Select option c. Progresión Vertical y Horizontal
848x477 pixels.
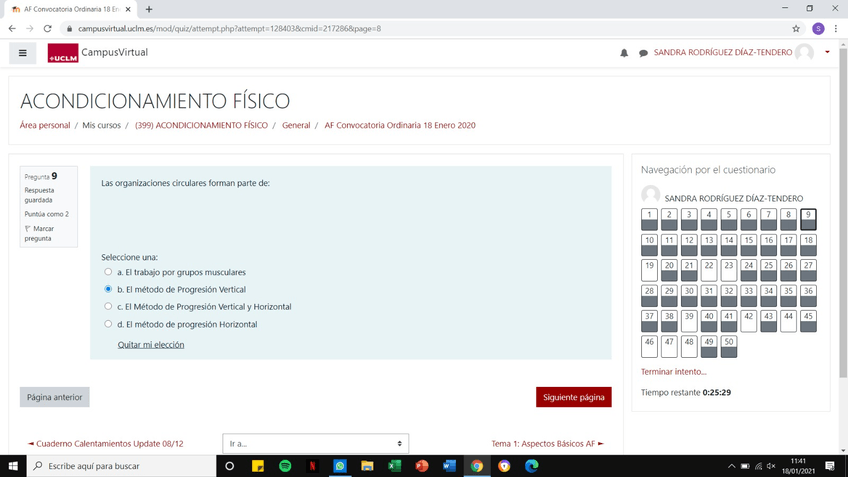tap(108, 307)
